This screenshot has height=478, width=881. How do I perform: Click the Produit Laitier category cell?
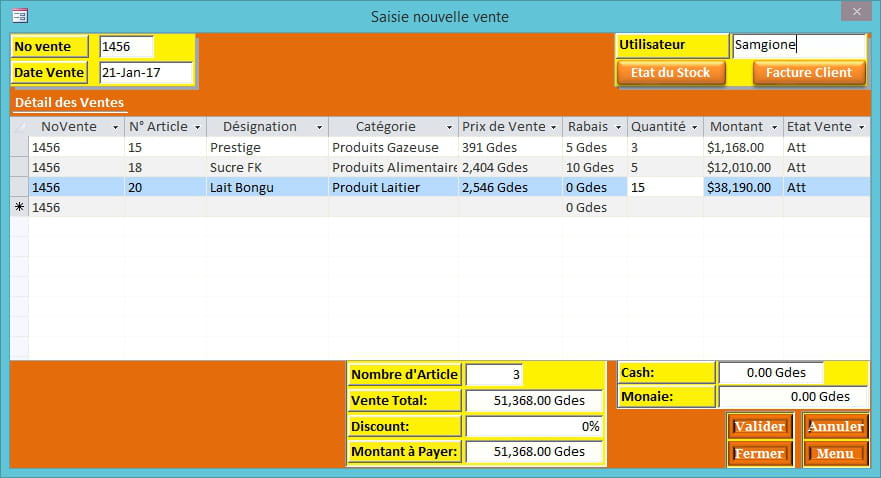coord(393,188)
